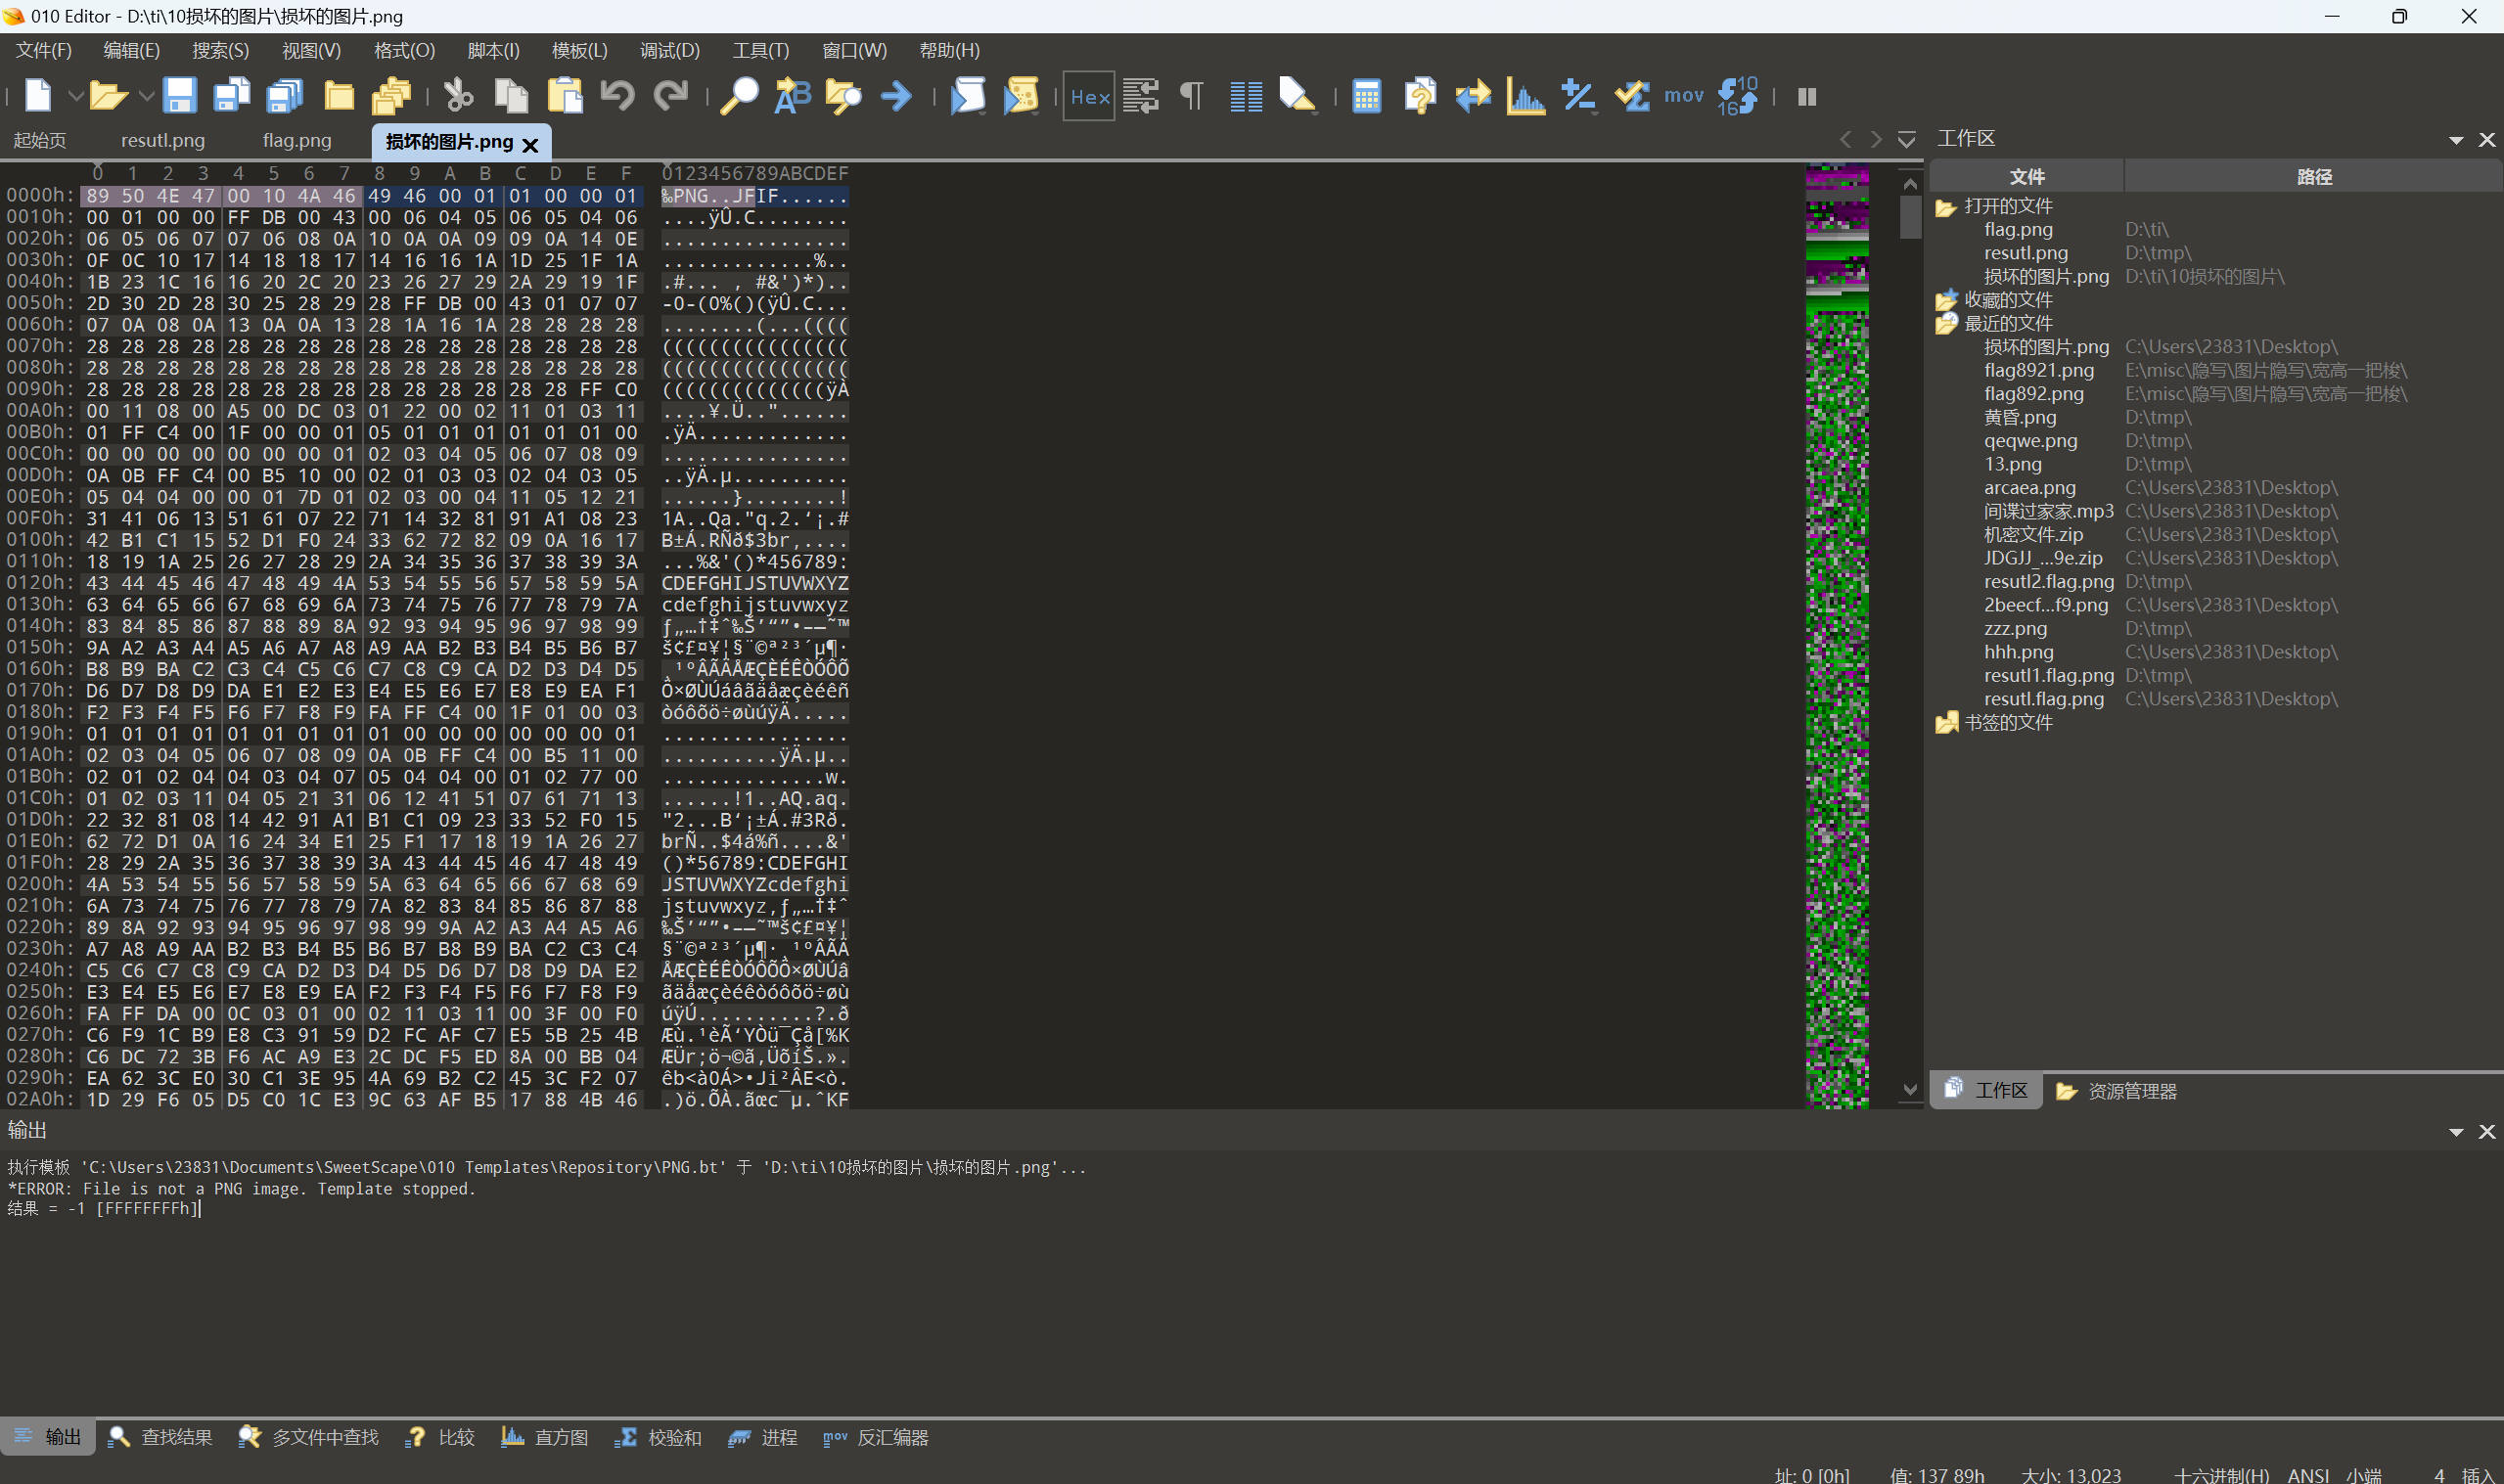Viewport: 2504px width, 1484px height.
Task: Open the 工具(T) menu
Action: (761, 50)
